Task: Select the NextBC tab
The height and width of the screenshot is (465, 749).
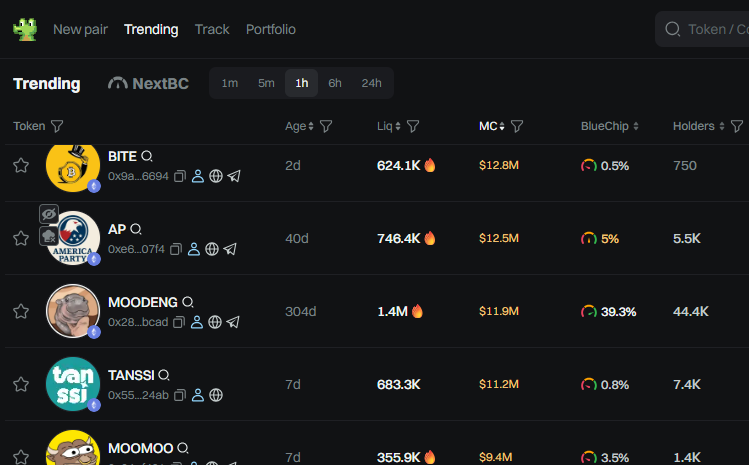Action: [x=148, y=83]
